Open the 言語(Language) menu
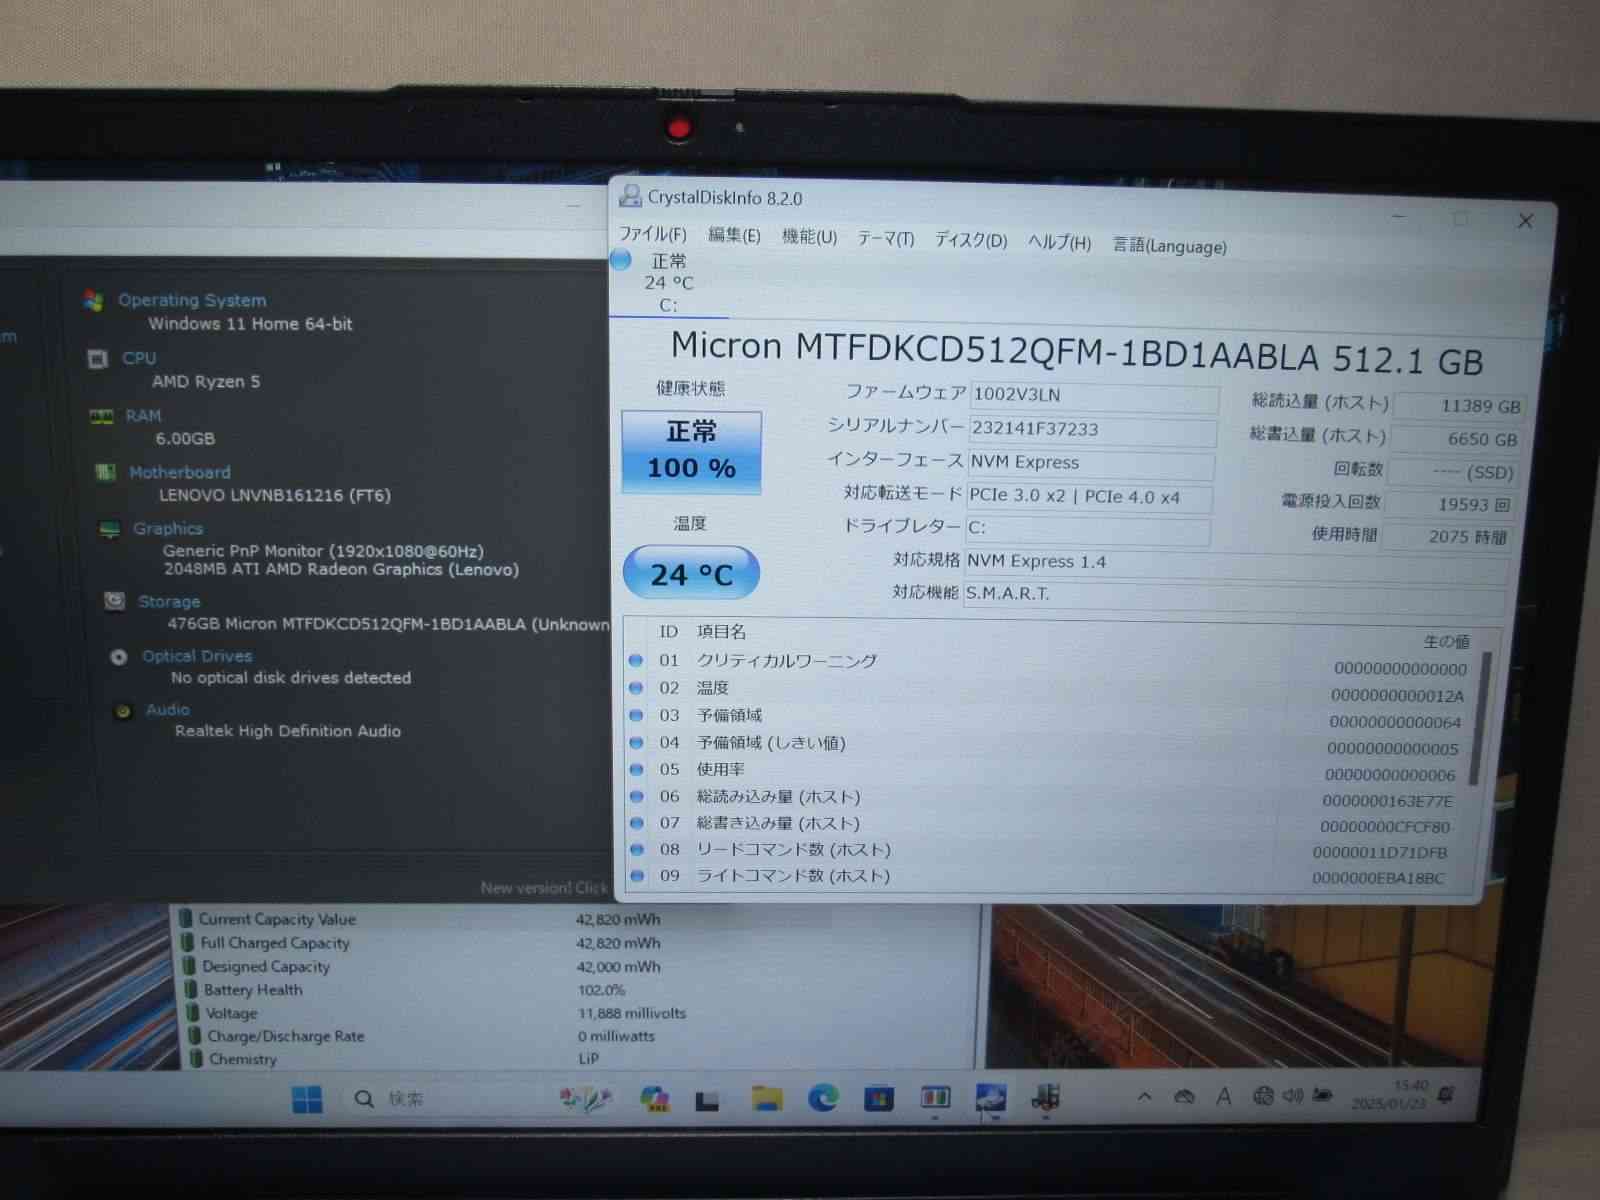The height and width of the screenshot is (1200, 1600). click(1169, 246)
